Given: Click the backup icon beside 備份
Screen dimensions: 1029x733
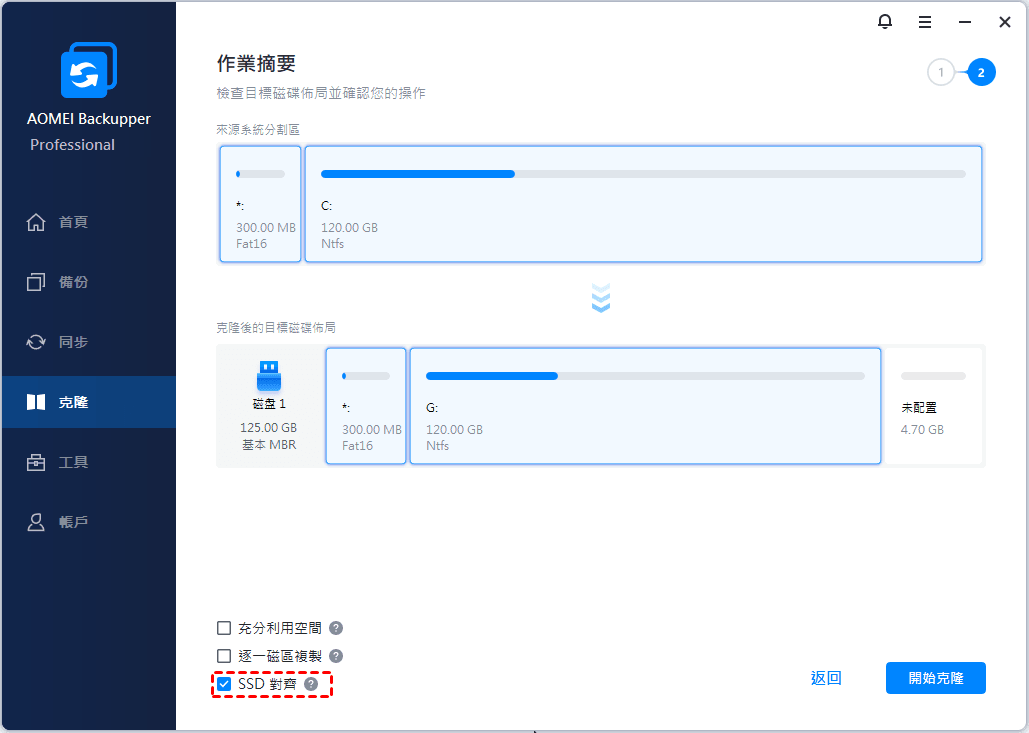Looking at the screenshot, I should pyautogui.click(x=36, y=282).
